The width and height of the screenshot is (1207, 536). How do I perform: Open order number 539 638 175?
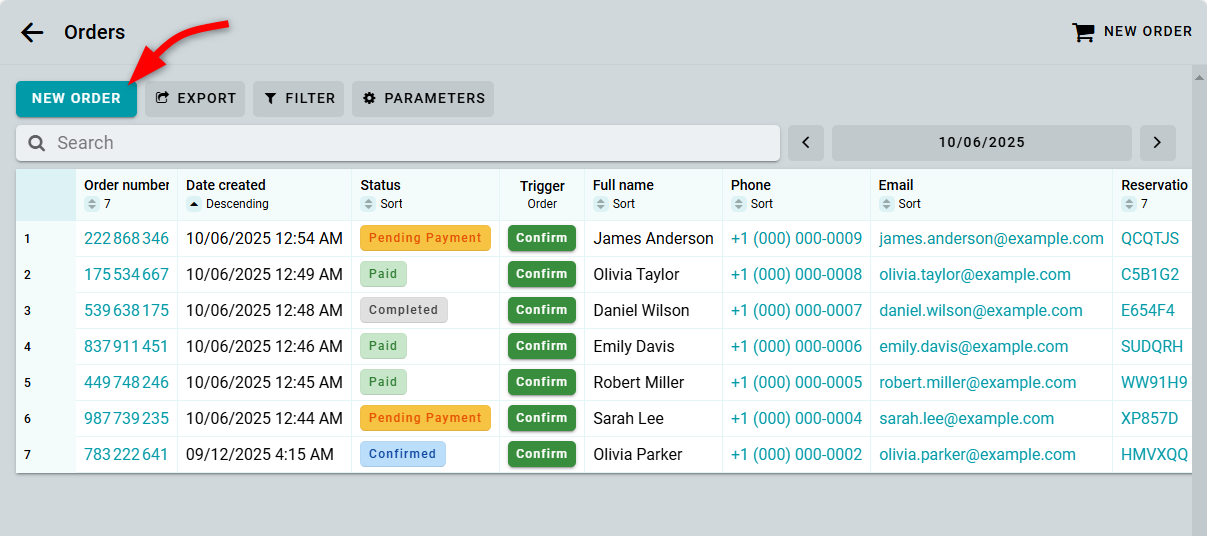tap(126, 310)
